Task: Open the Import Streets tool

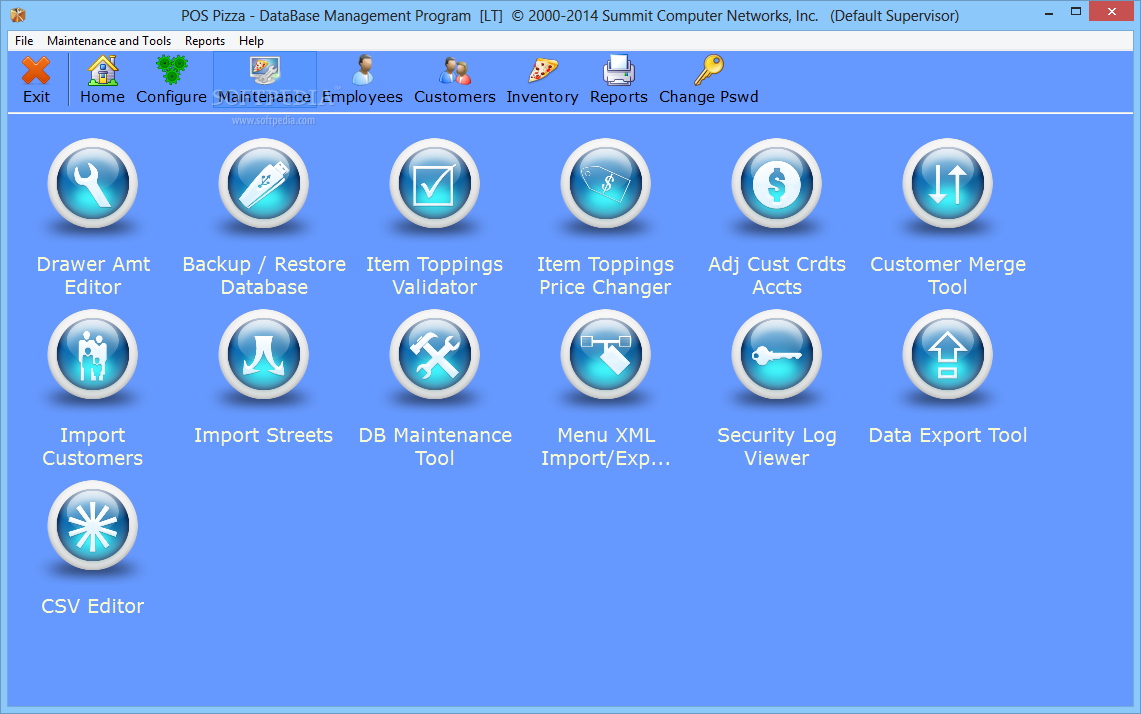Action: (x=263, y=354)
